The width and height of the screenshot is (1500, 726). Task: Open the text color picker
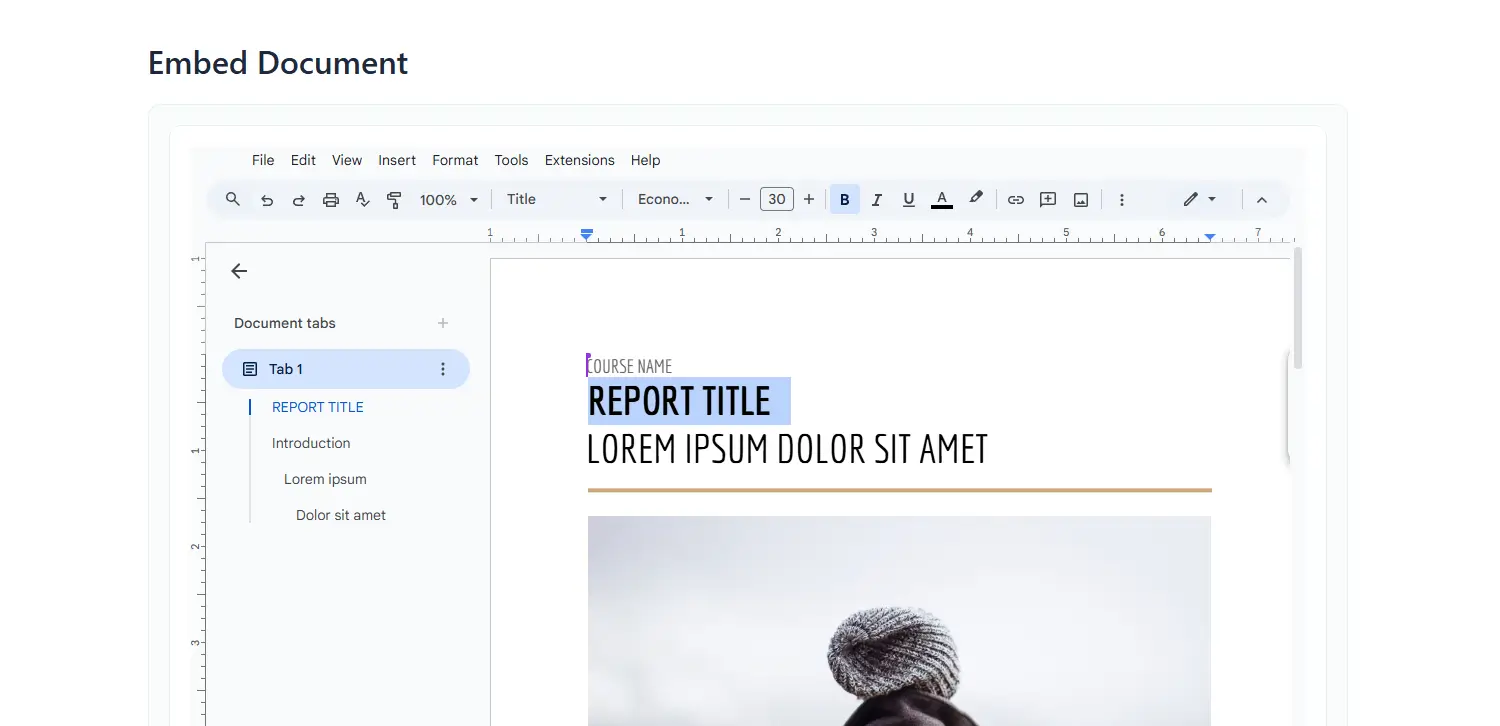941,199
